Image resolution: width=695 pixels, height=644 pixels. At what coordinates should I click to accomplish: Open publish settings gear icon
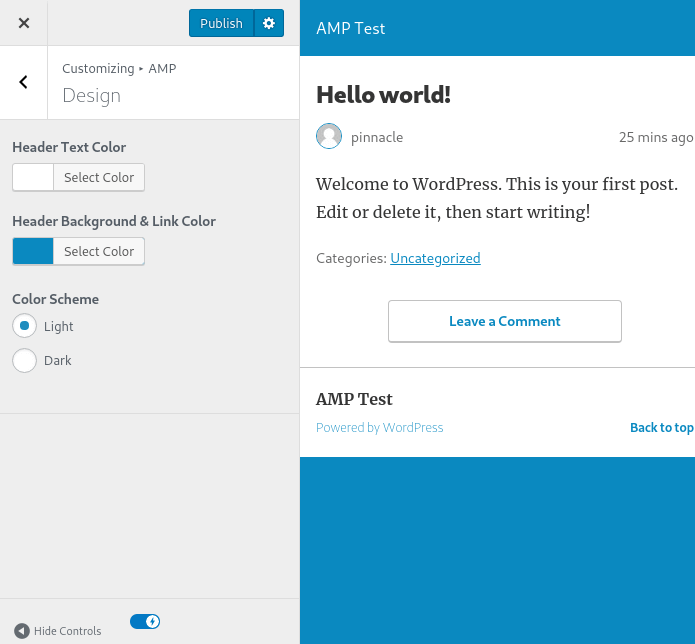[x=269, y=23]
